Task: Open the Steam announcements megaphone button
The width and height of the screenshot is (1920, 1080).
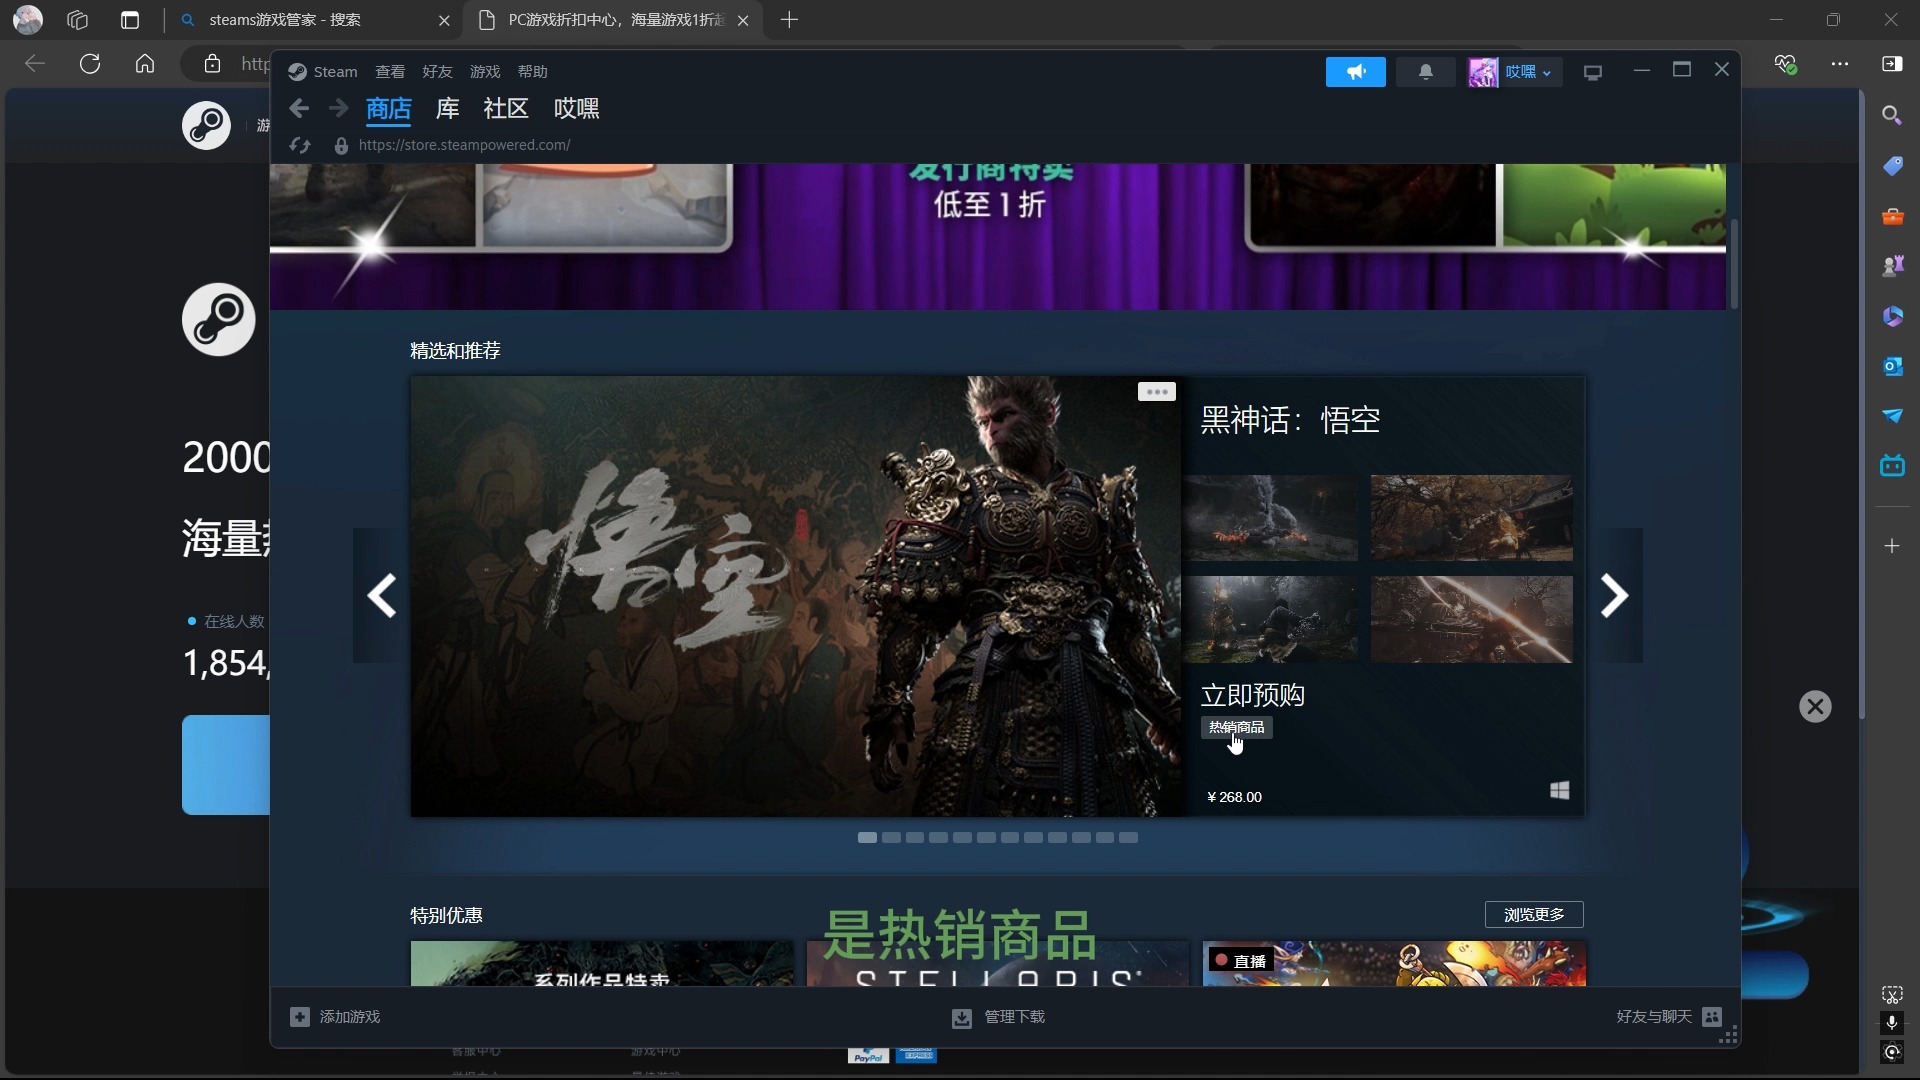Action: click(1355, 72)
